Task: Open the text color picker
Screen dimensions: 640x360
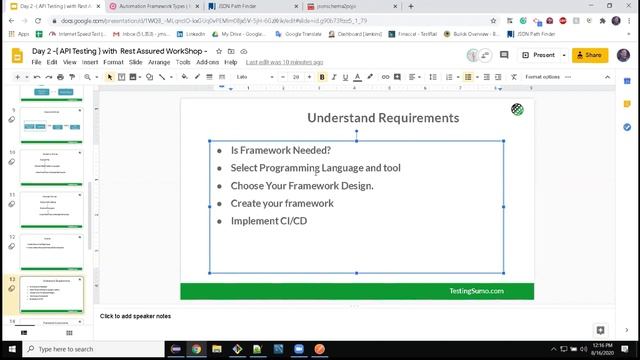Action: 358,77
